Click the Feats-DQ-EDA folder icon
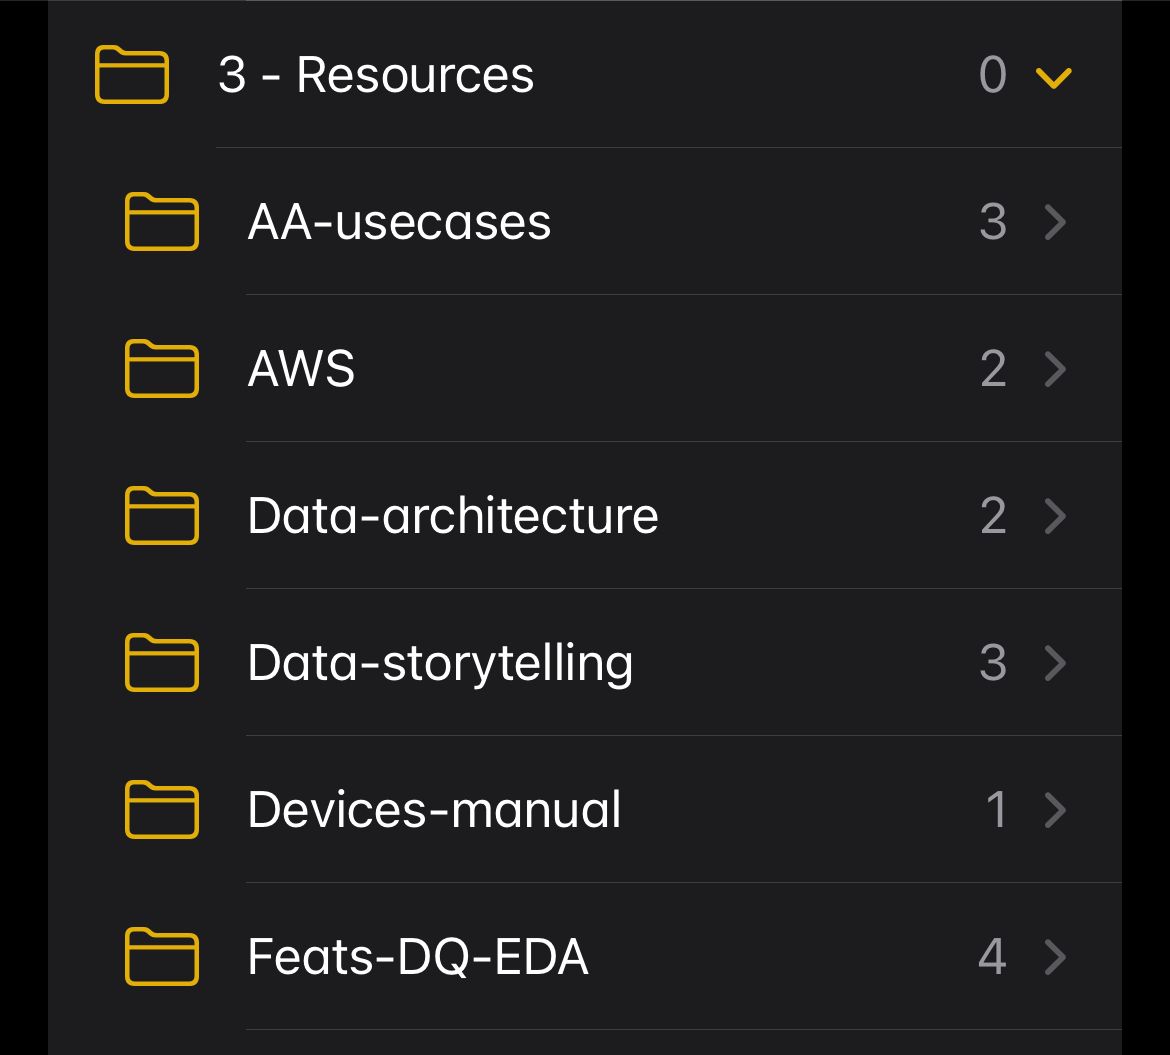Screen dimensions: 1170x1055 tap(161, 957)
